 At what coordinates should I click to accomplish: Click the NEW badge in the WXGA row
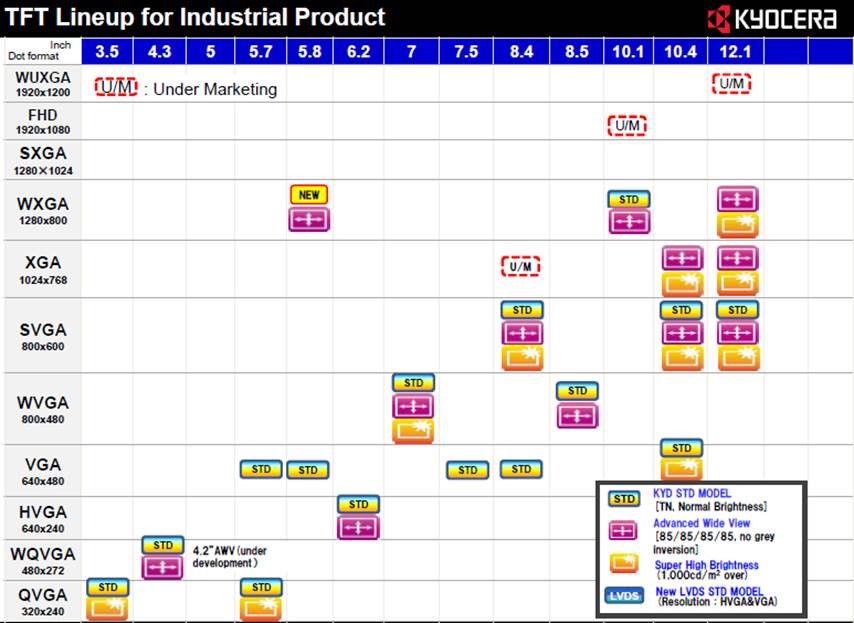point(309,195)
